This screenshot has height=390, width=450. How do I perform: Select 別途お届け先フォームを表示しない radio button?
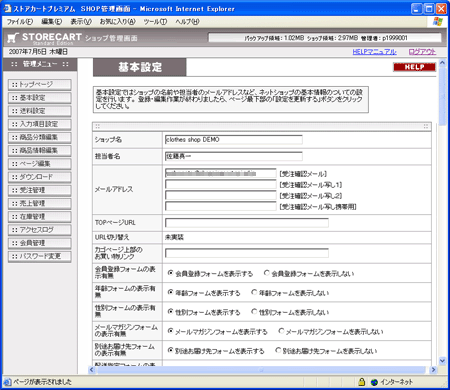pos(278,350)
